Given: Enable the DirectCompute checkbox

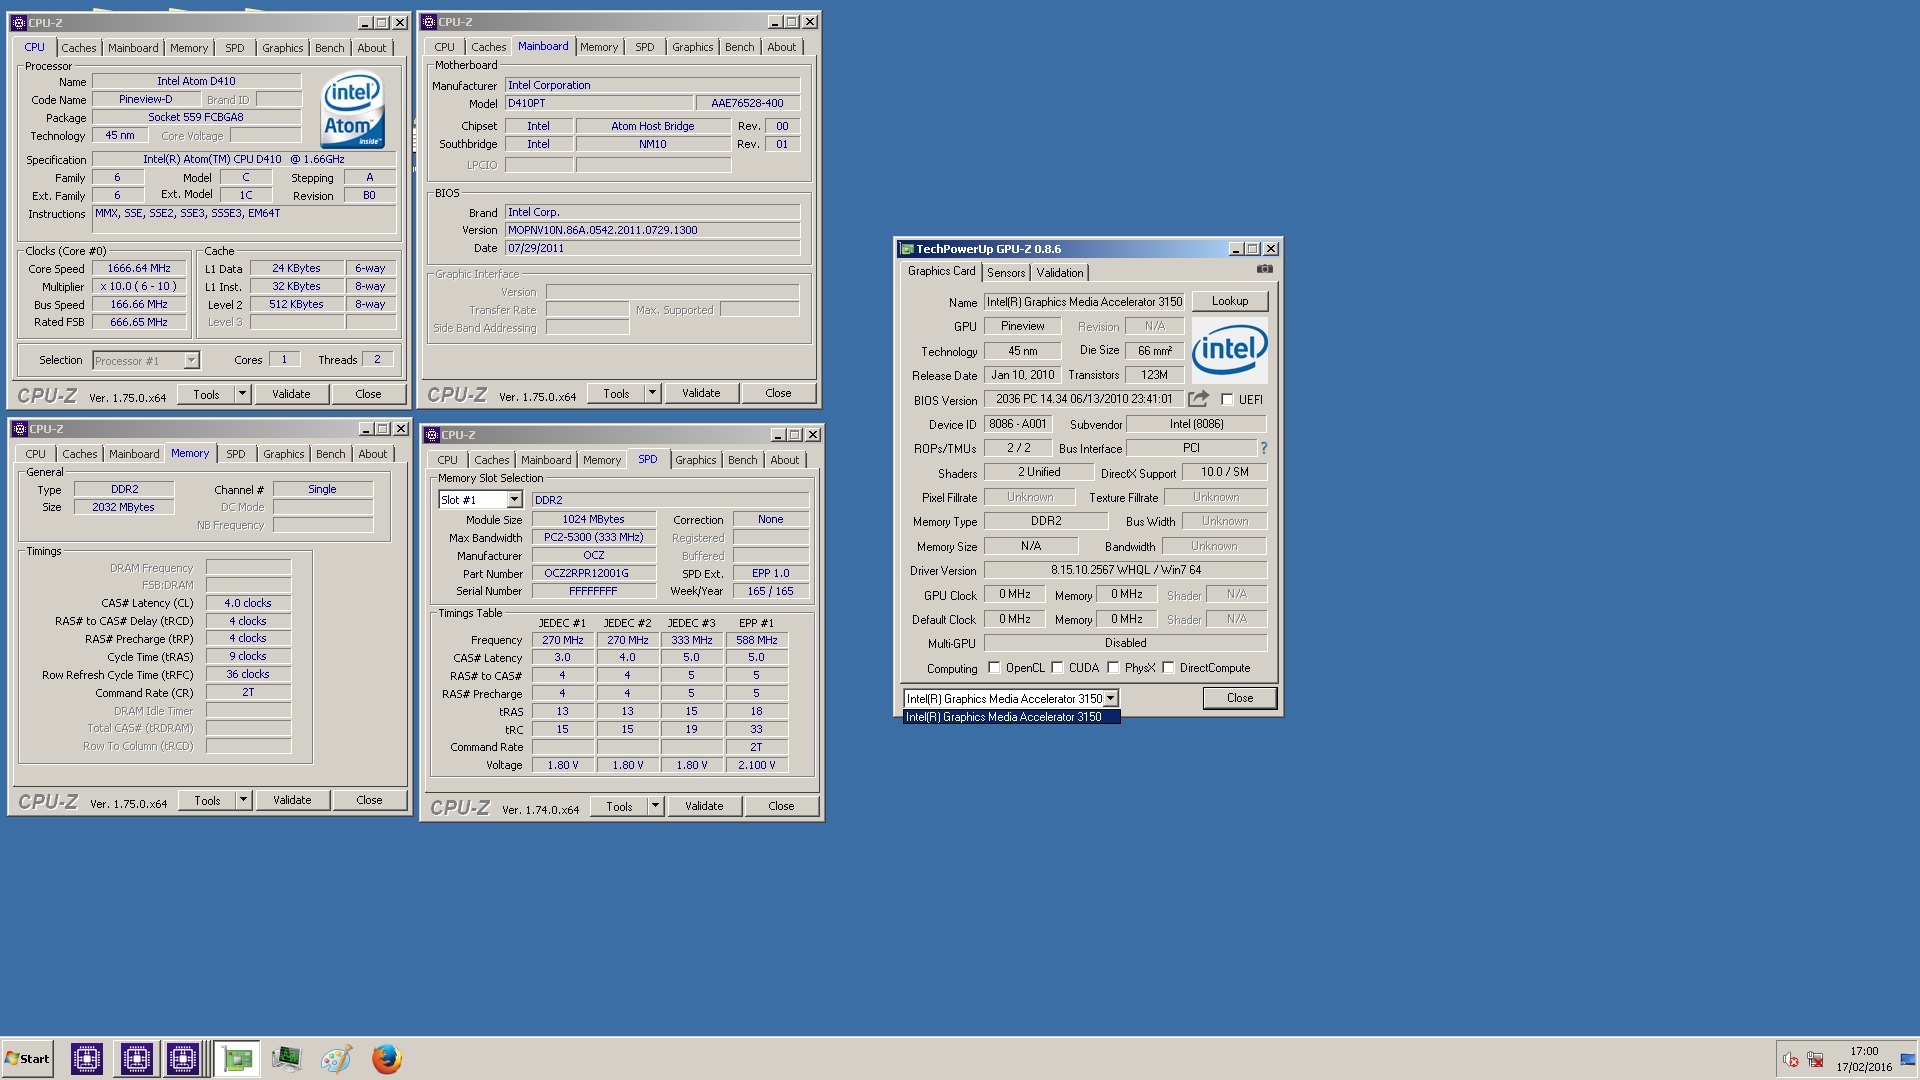Looking at the screenshot, I should click(1168, 668).
